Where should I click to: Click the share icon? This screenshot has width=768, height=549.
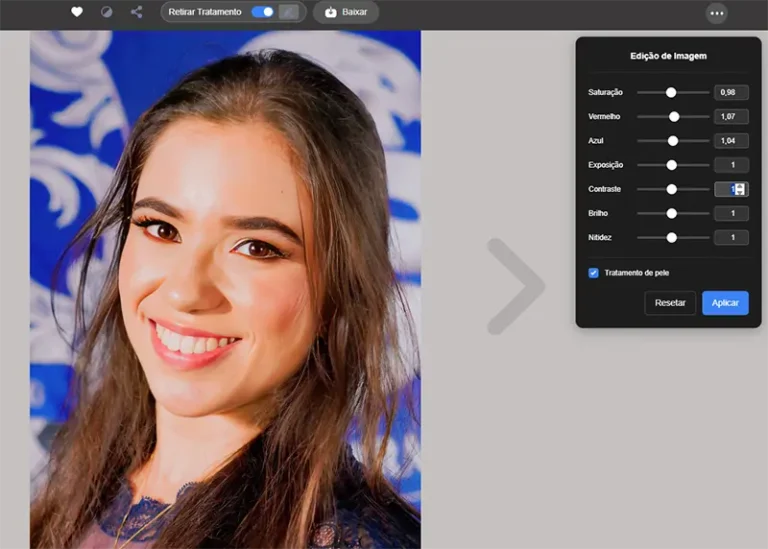tap(136, 12)
